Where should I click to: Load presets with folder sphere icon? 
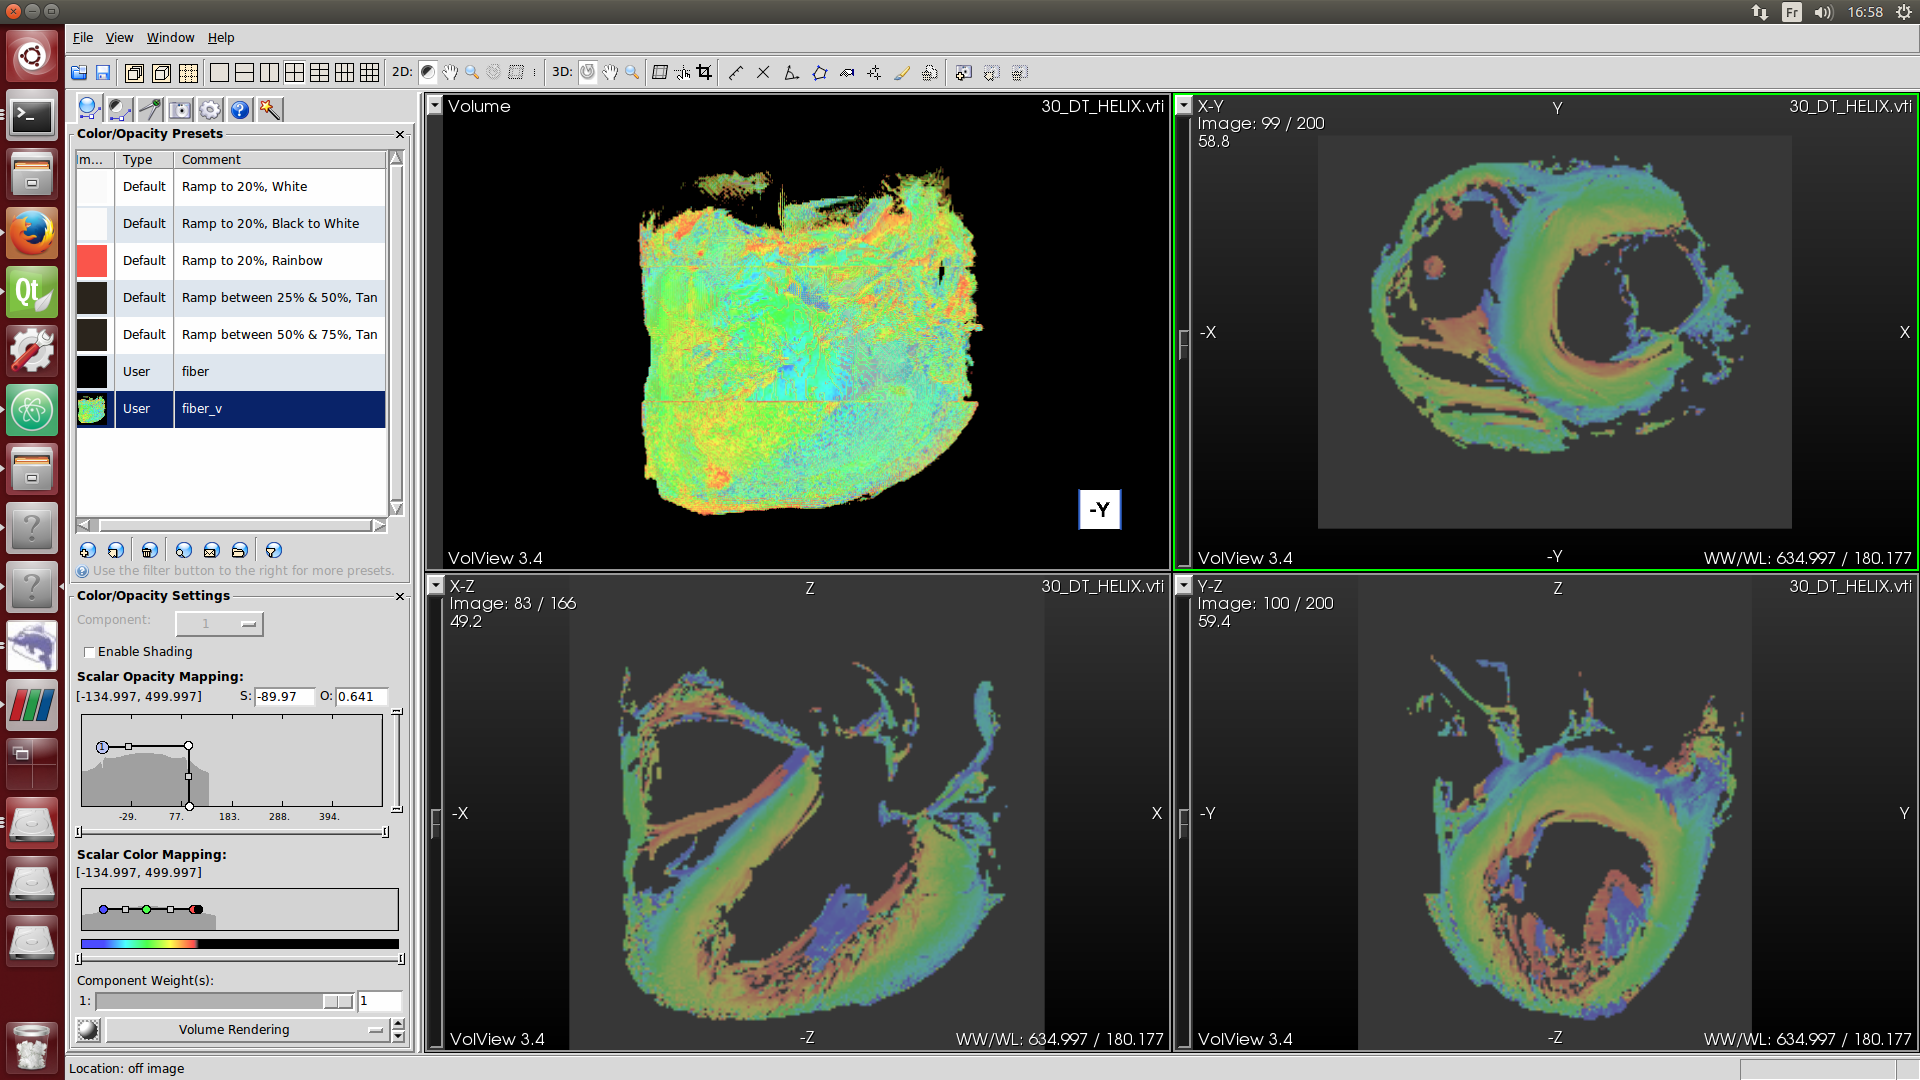239,550
